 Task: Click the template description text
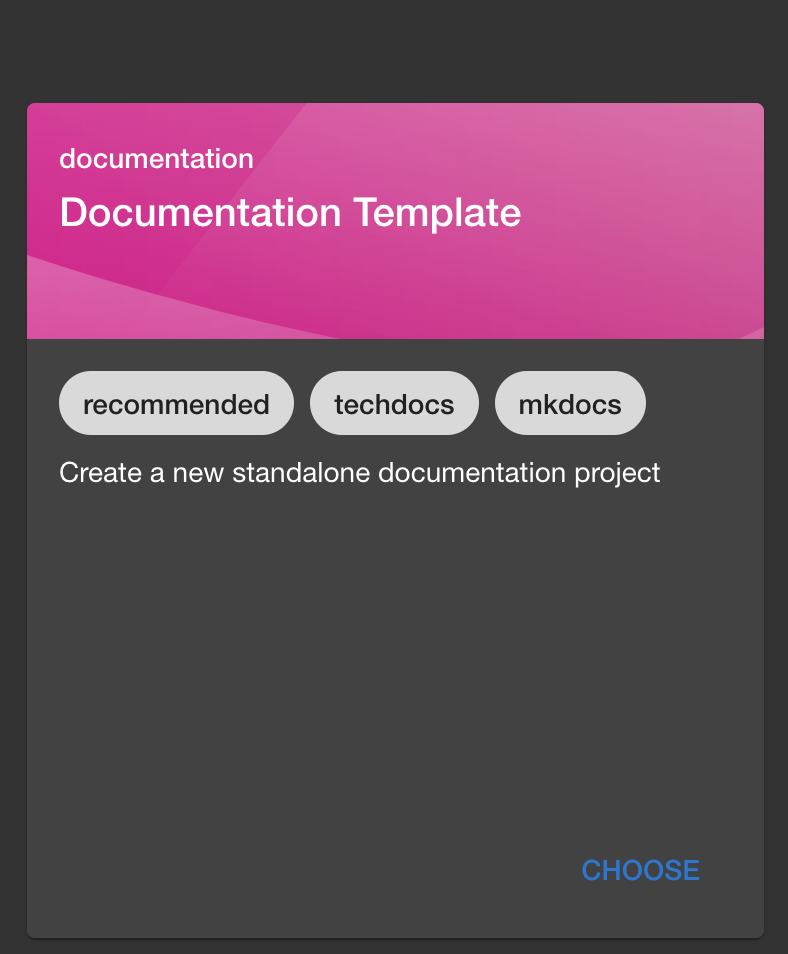tap(359, 472)
